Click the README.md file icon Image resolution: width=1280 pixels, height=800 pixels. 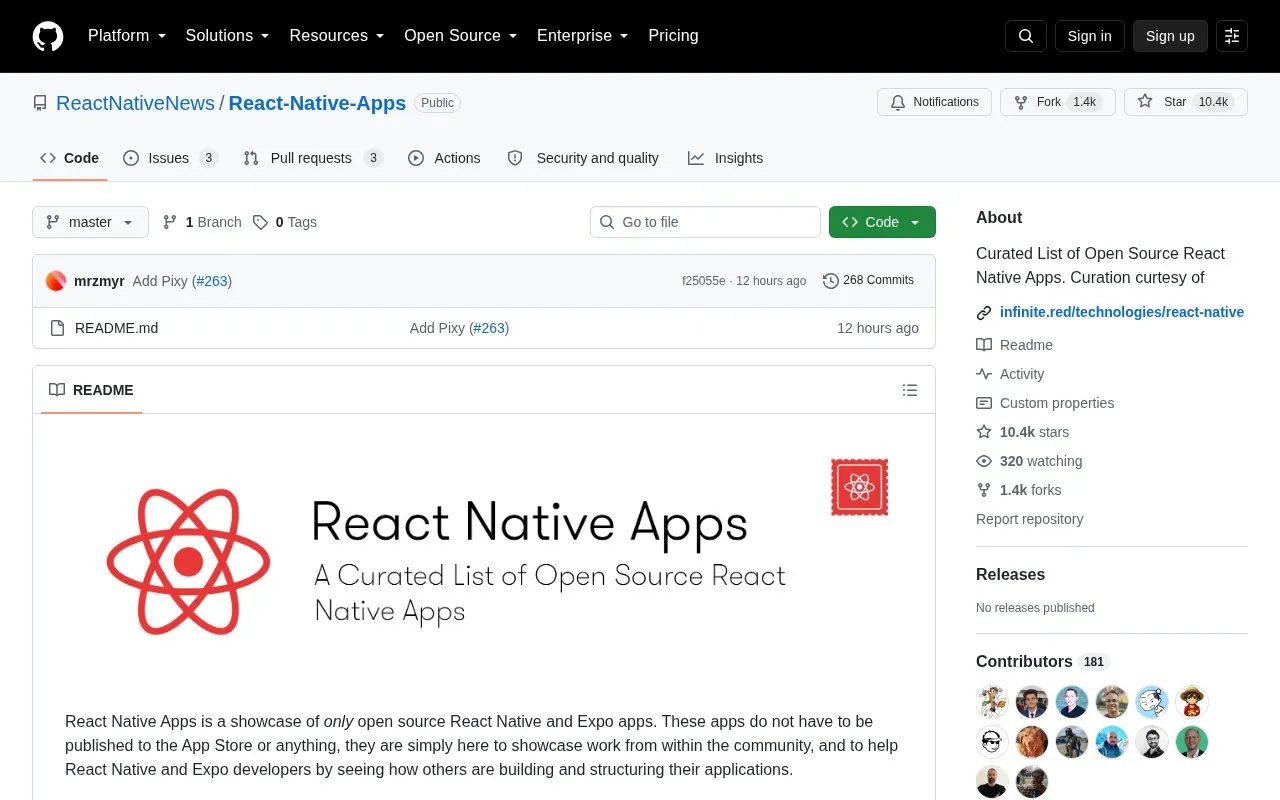coord(57,328)
